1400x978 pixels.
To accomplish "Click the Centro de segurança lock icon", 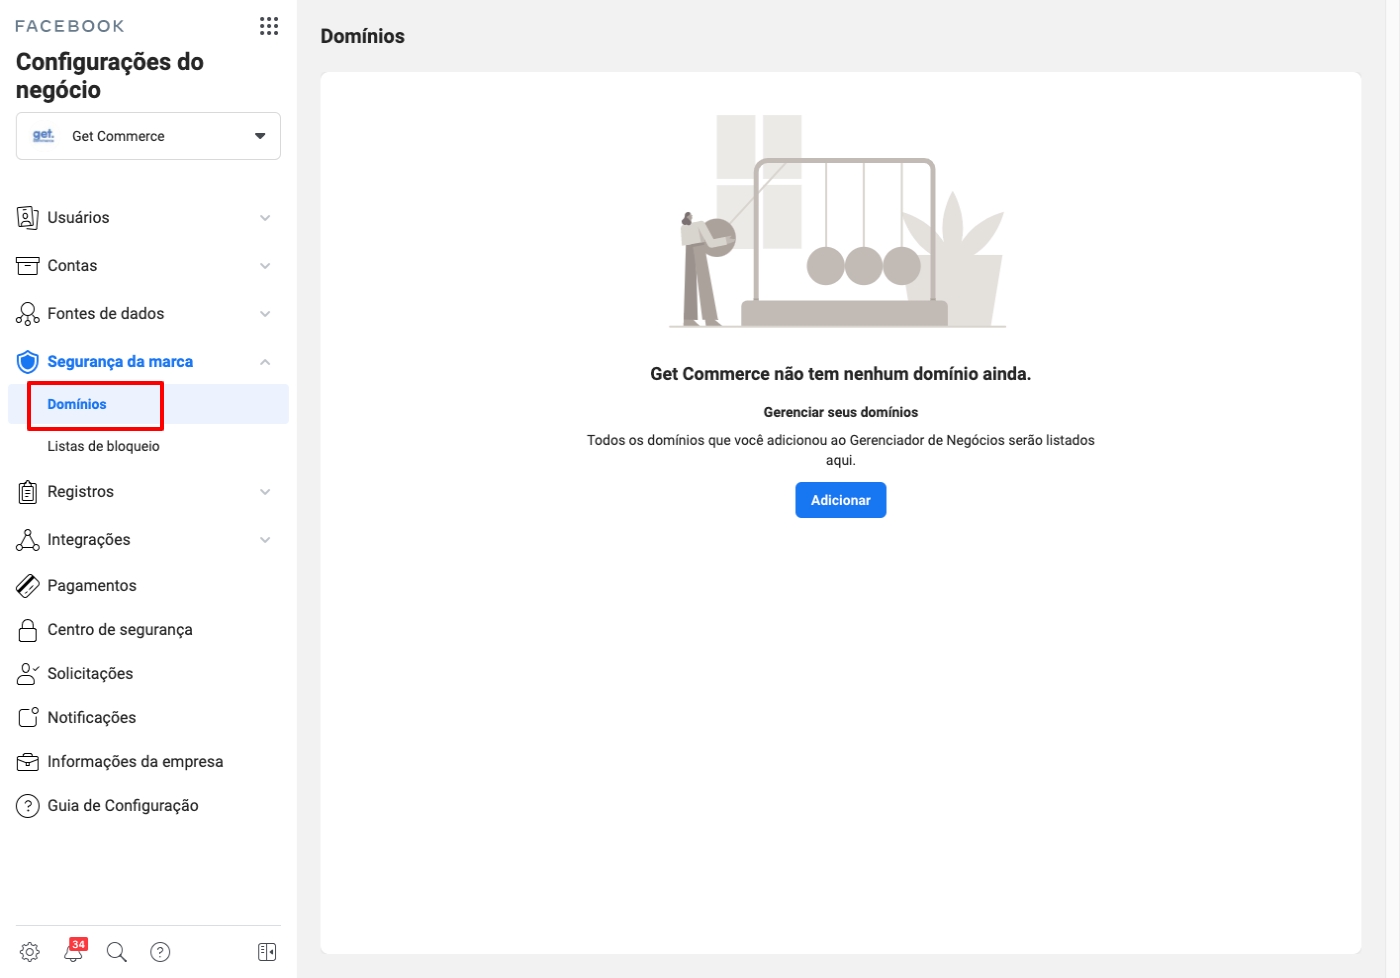I will coord(28,630).
